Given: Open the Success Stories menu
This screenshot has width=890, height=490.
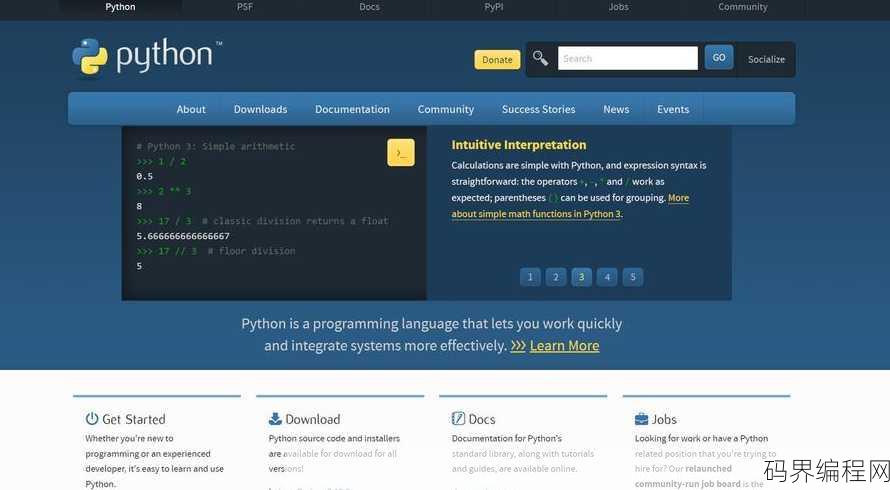Looking at the screenshot, I should coord(539,109).
